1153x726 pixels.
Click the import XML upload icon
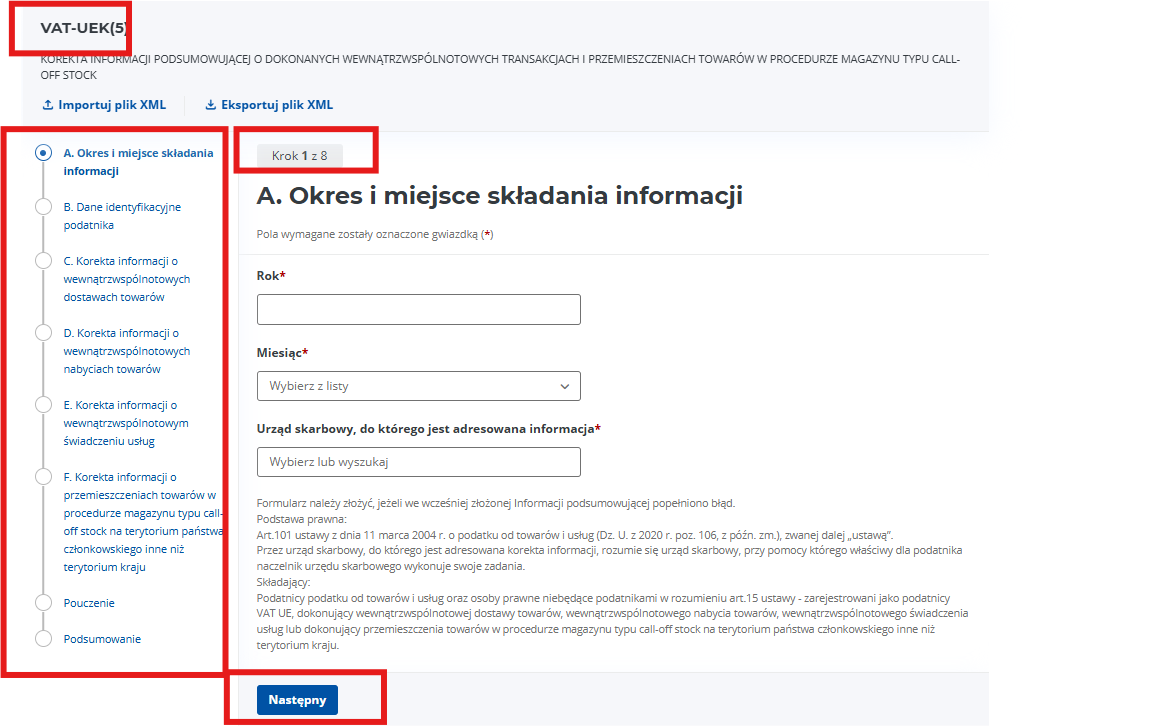47,105
